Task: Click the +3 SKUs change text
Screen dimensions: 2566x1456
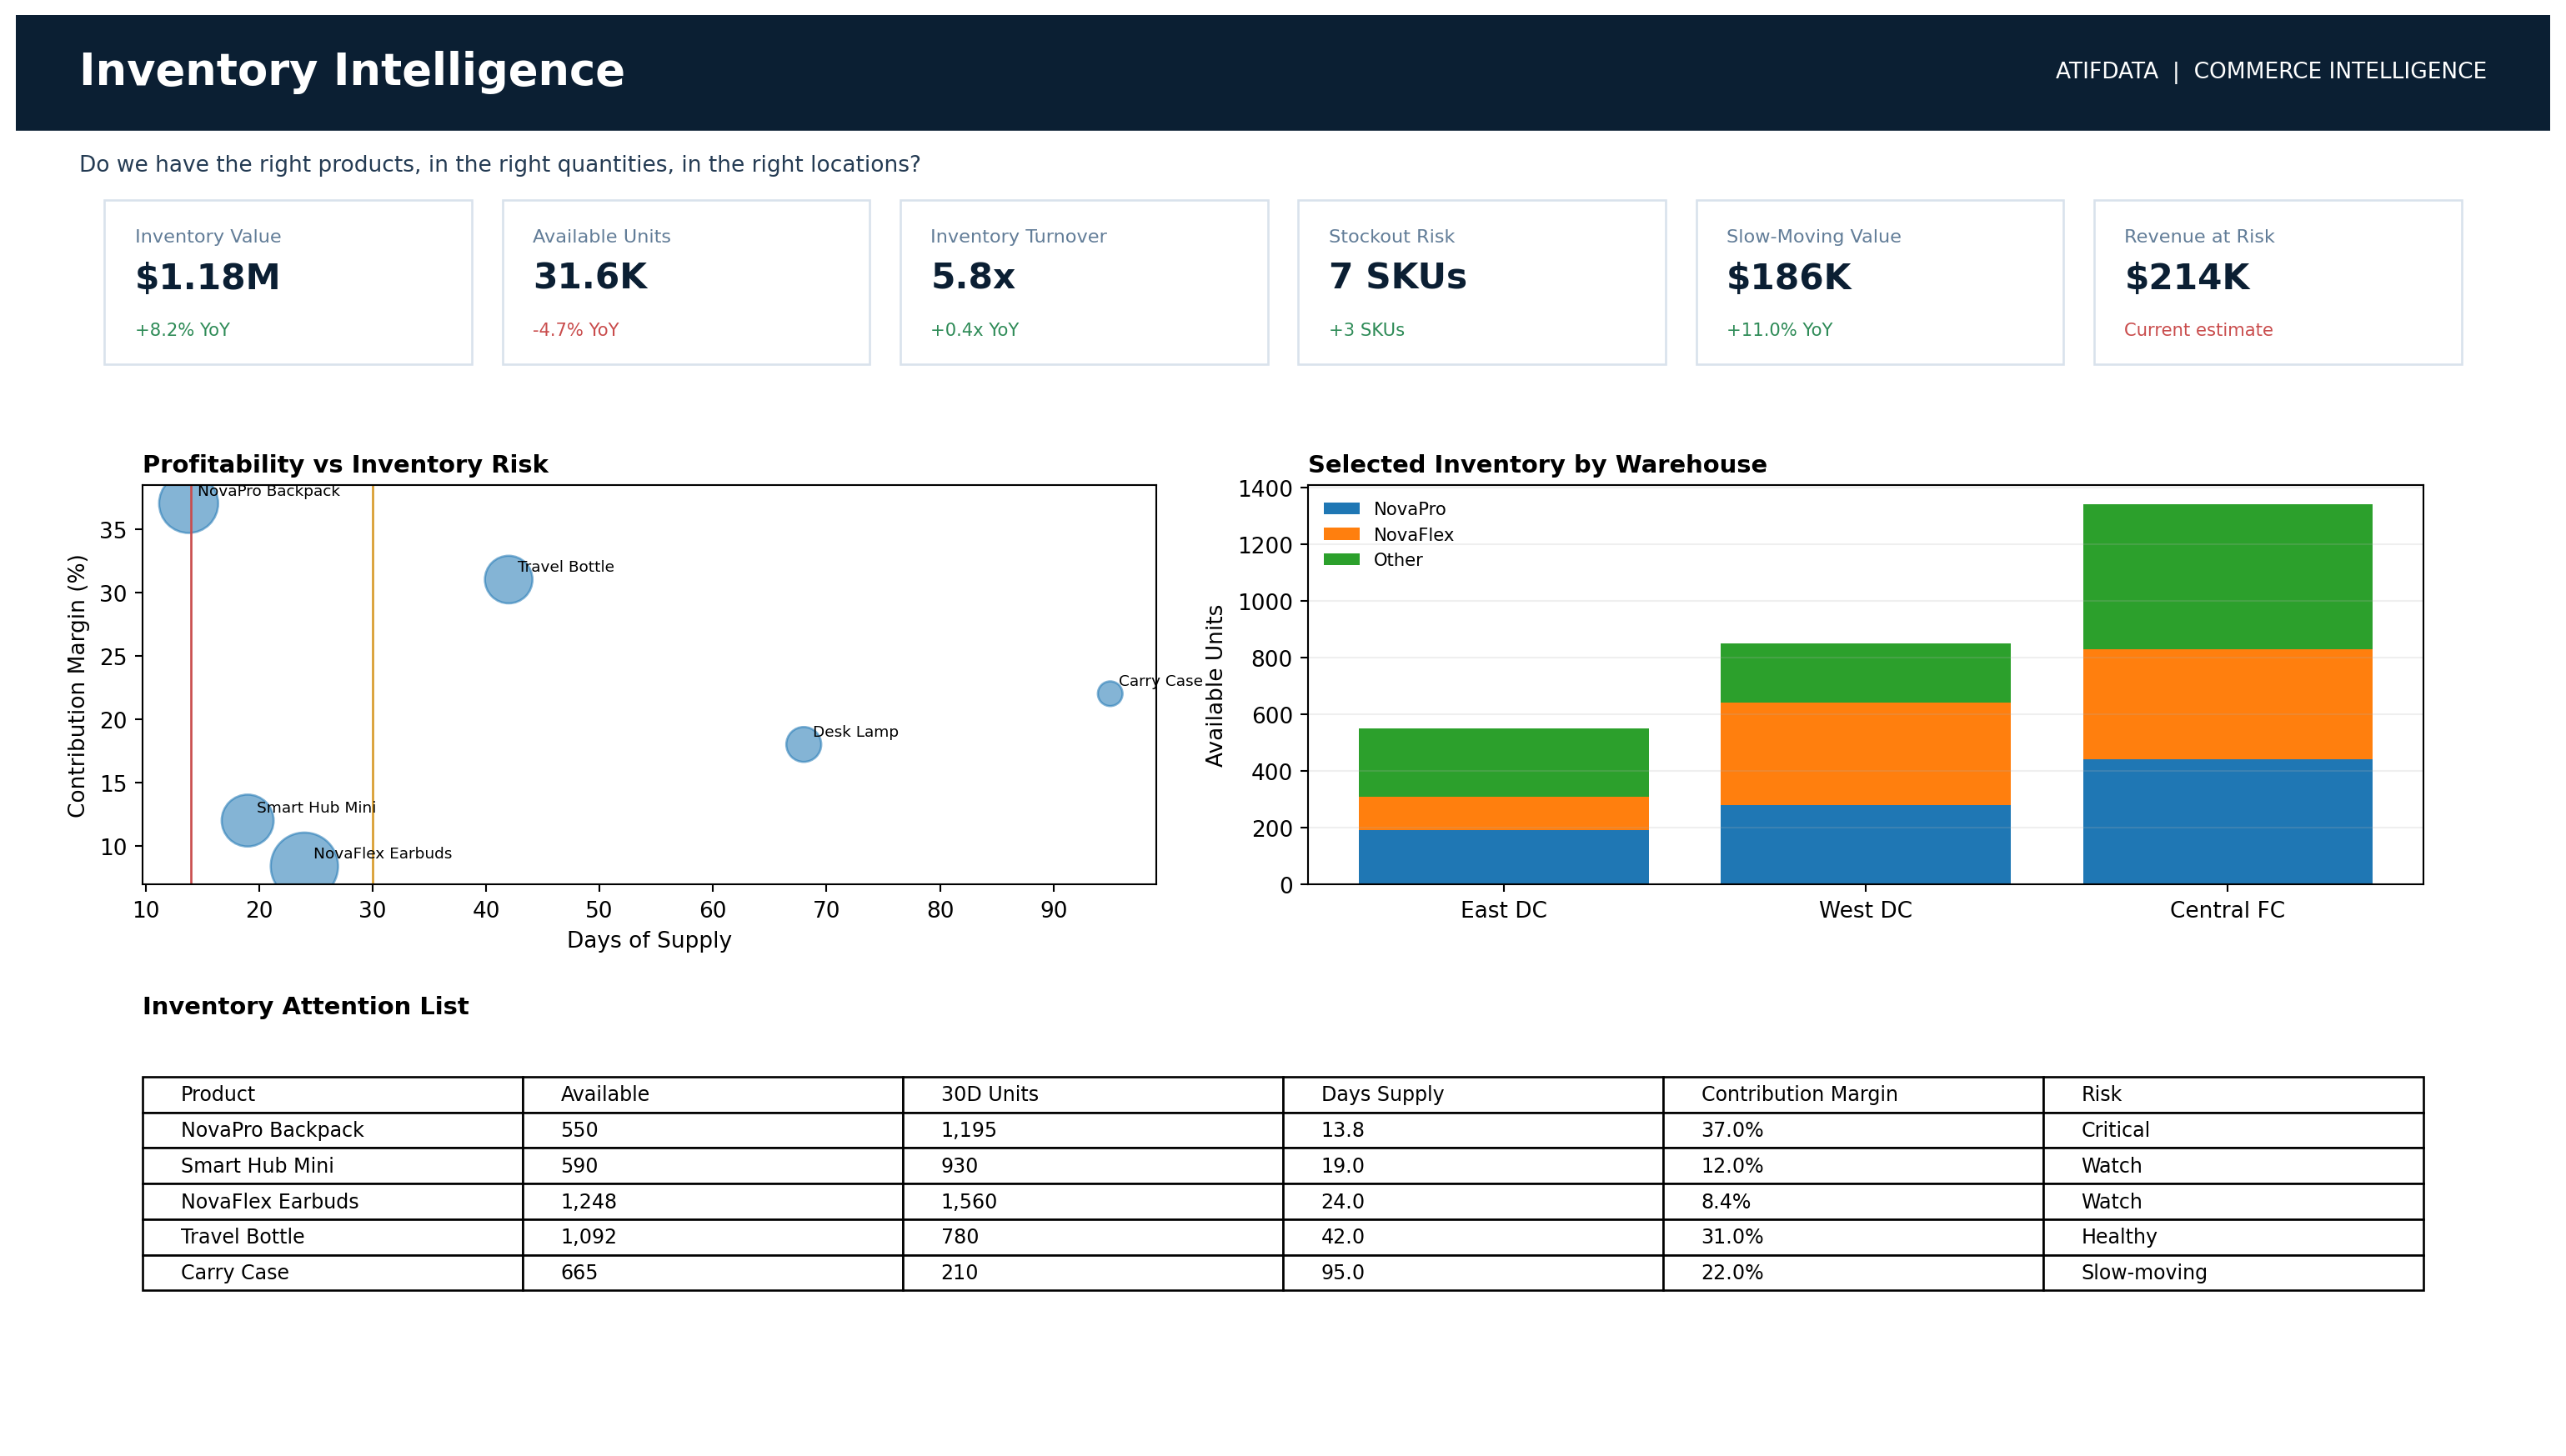Action: click(1366, 330)
